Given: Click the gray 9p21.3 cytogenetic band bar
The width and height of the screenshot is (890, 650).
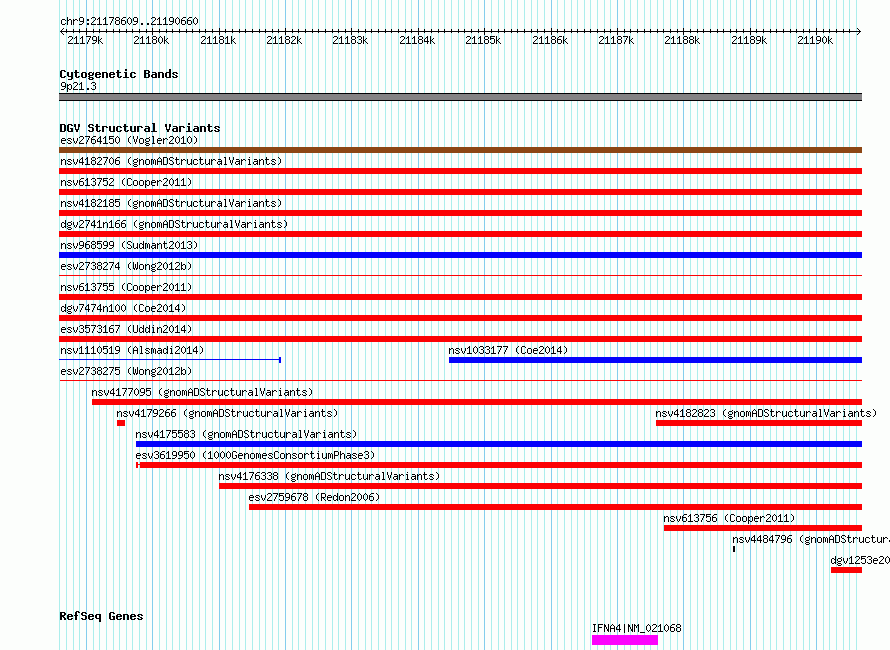Looking at the screenshot, I should (460, 97).
